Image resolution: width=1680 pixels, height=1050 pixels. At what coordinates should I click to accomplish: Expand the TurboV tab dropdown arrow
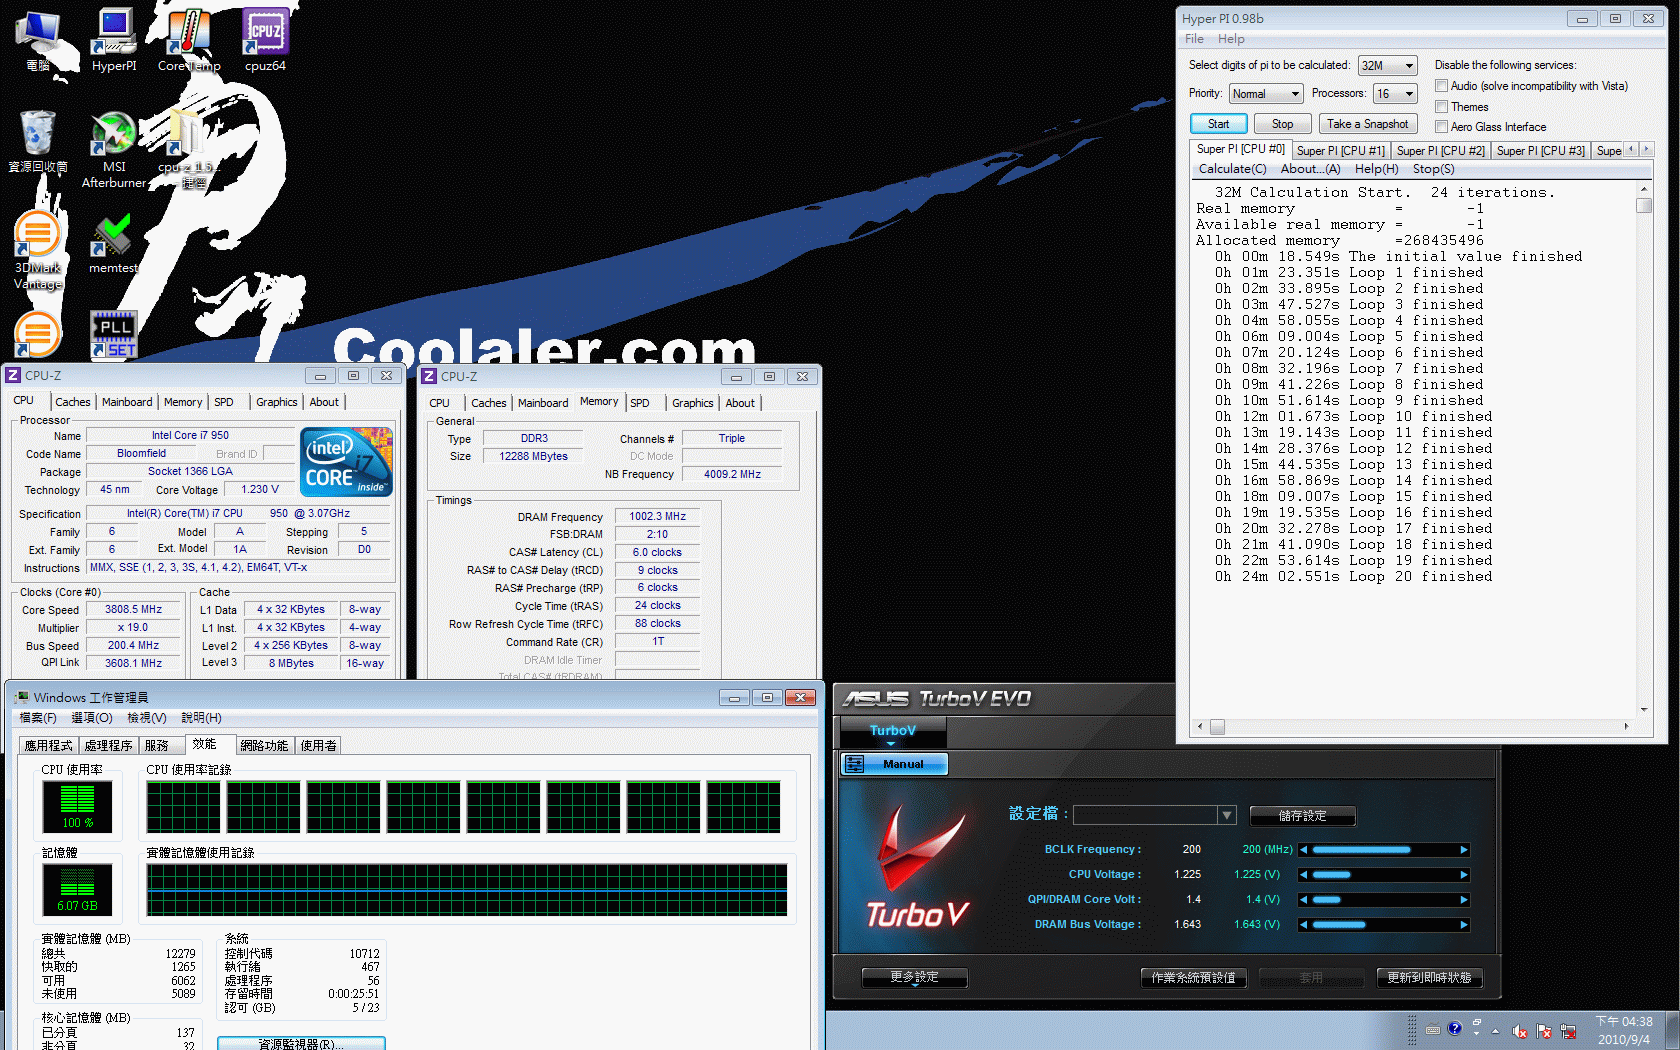[891, 744]
